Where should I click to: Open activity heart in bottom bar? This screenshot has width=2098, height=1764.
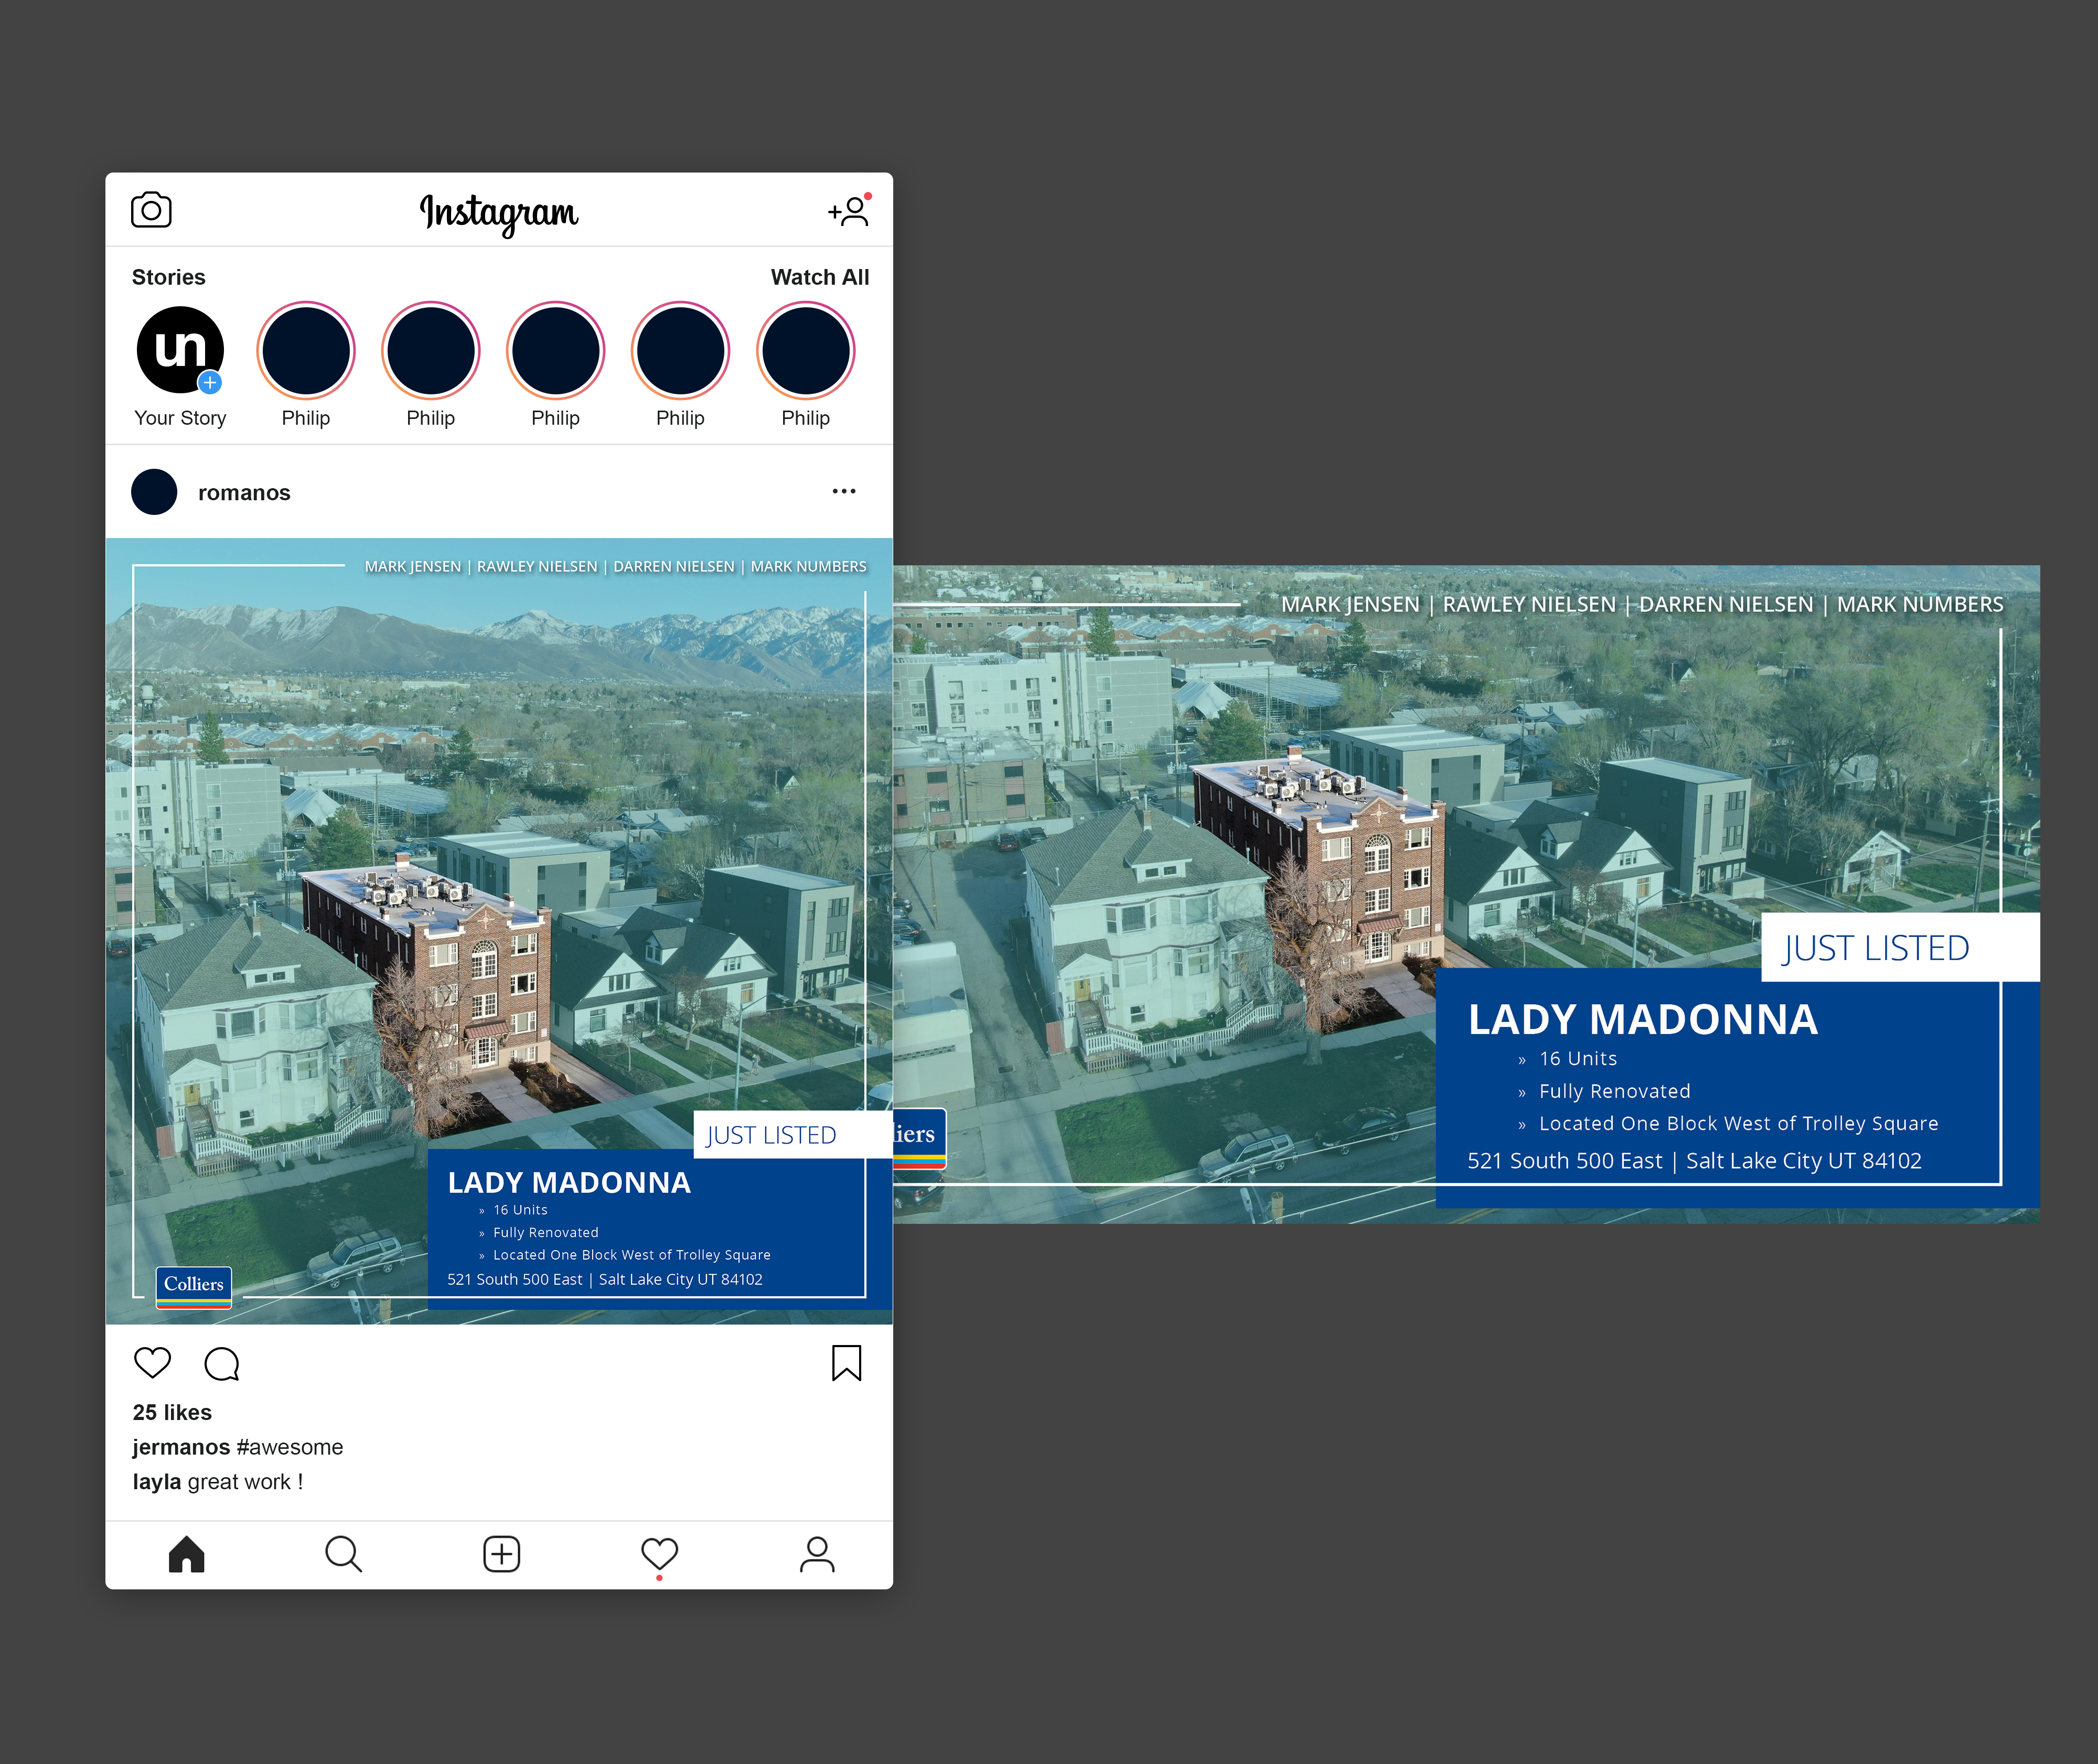[659, 1554]
